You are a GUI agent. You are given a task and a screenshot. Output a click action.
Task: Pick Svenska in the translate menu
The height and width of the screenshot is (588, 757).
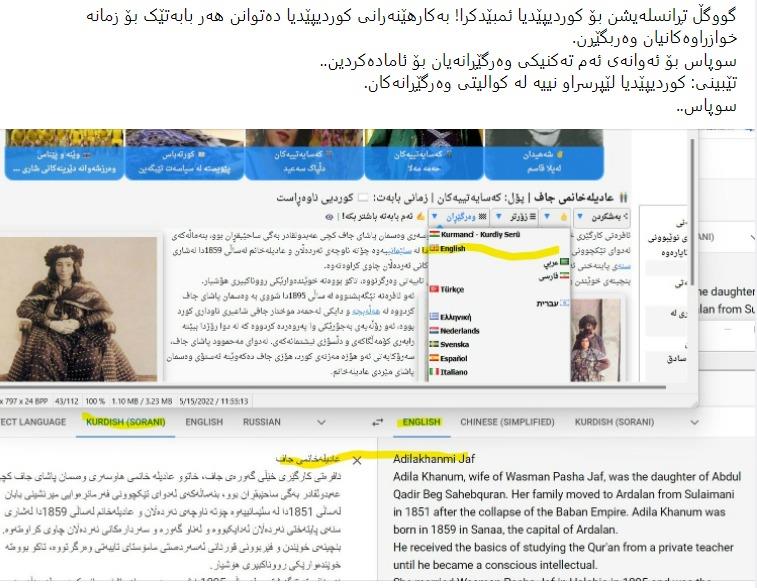[453, 343]
